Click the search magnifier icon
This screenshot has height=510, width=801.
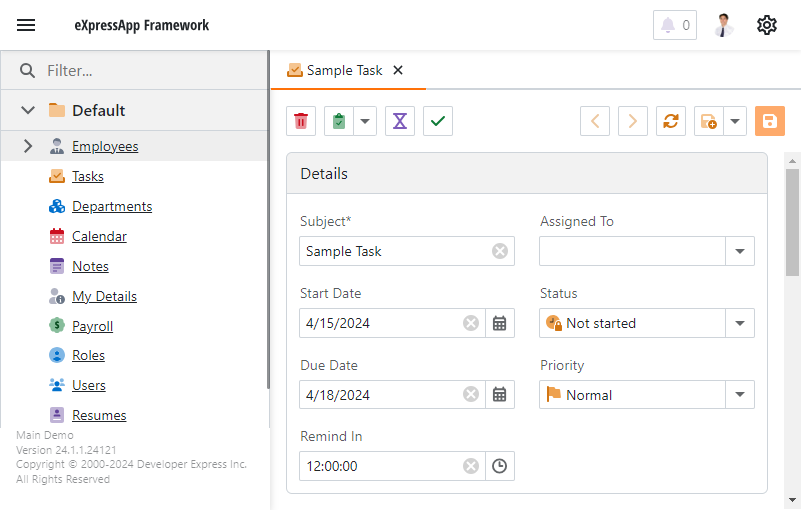click(27, 71)
